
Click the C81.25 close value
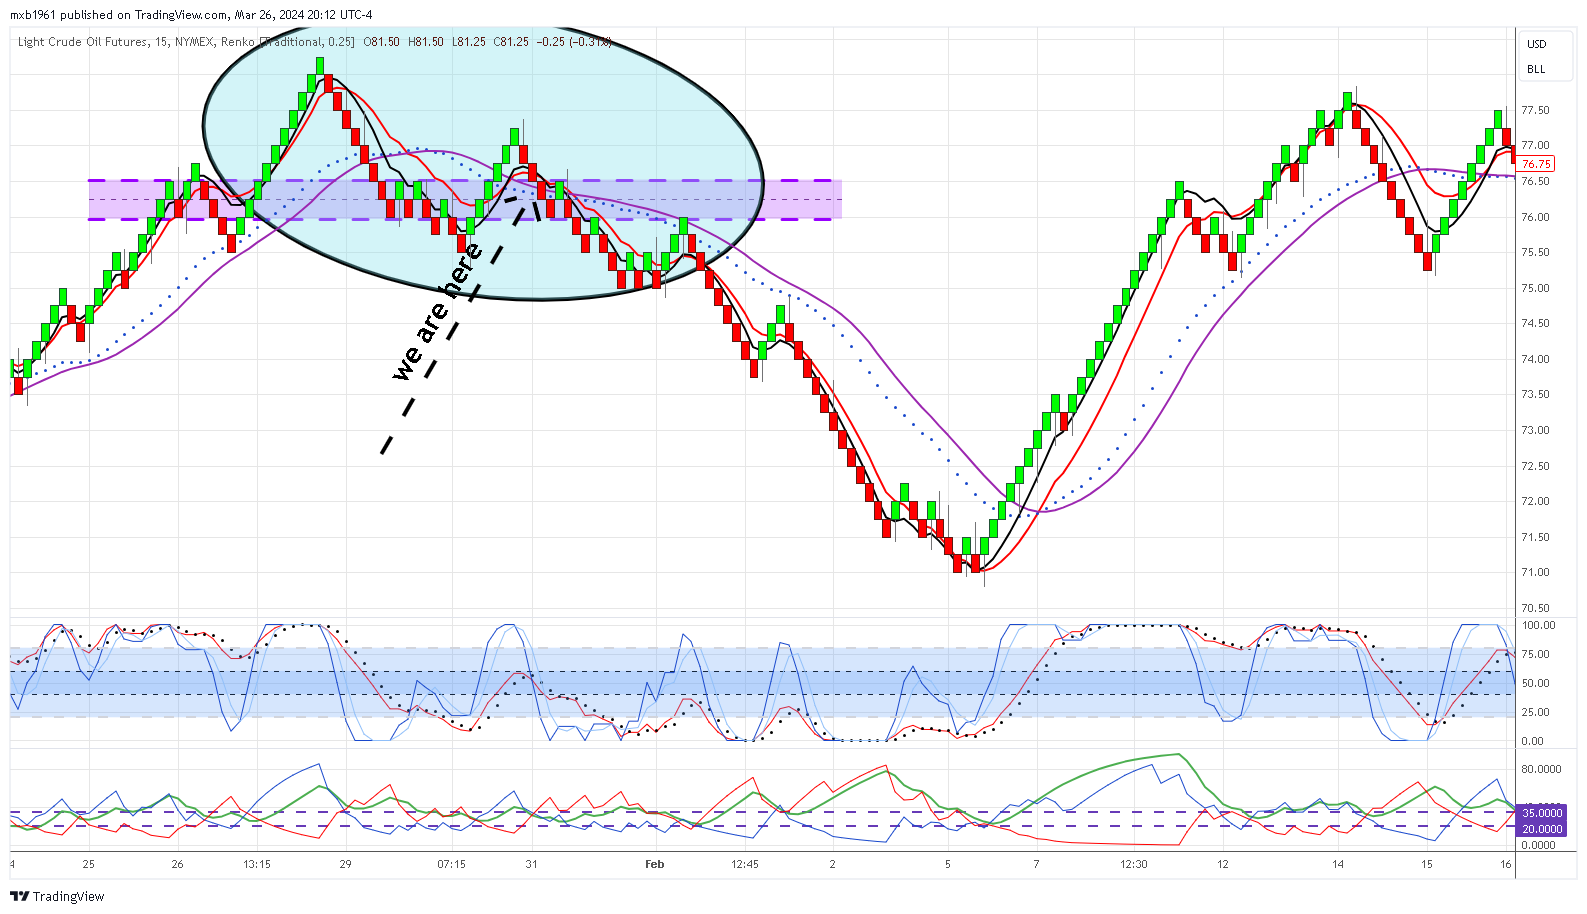(x=511, y=42)
